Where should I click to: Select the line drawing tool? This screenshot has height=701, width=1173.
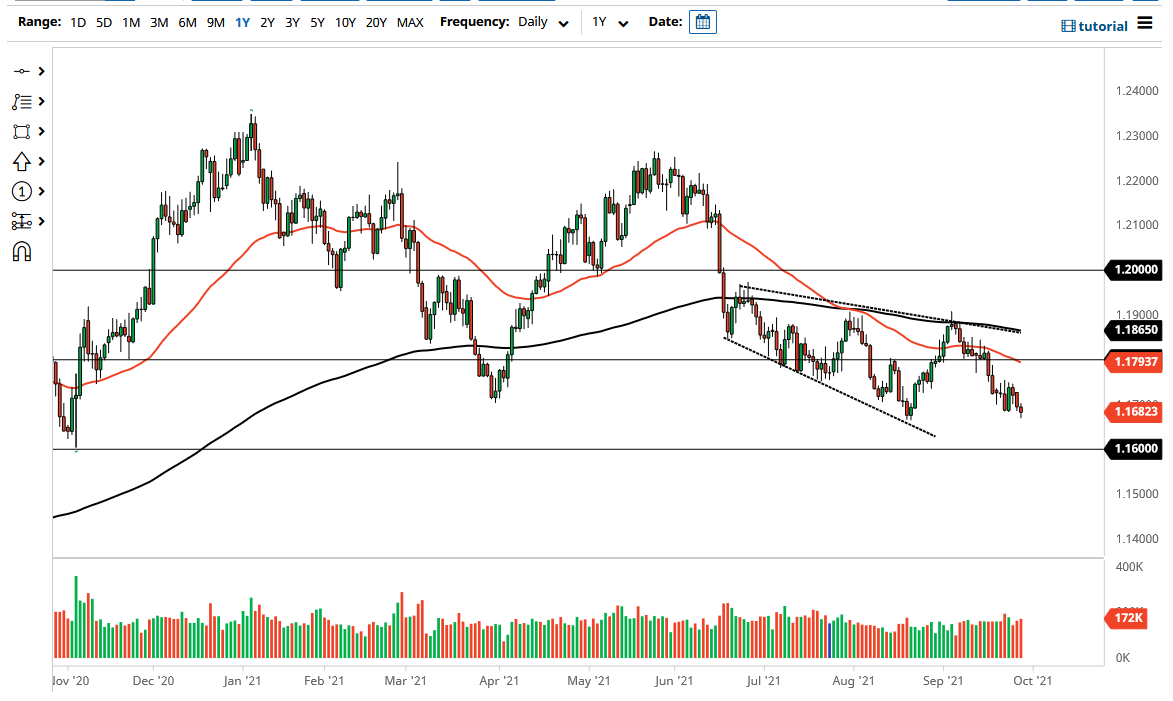tap(22, 71)
